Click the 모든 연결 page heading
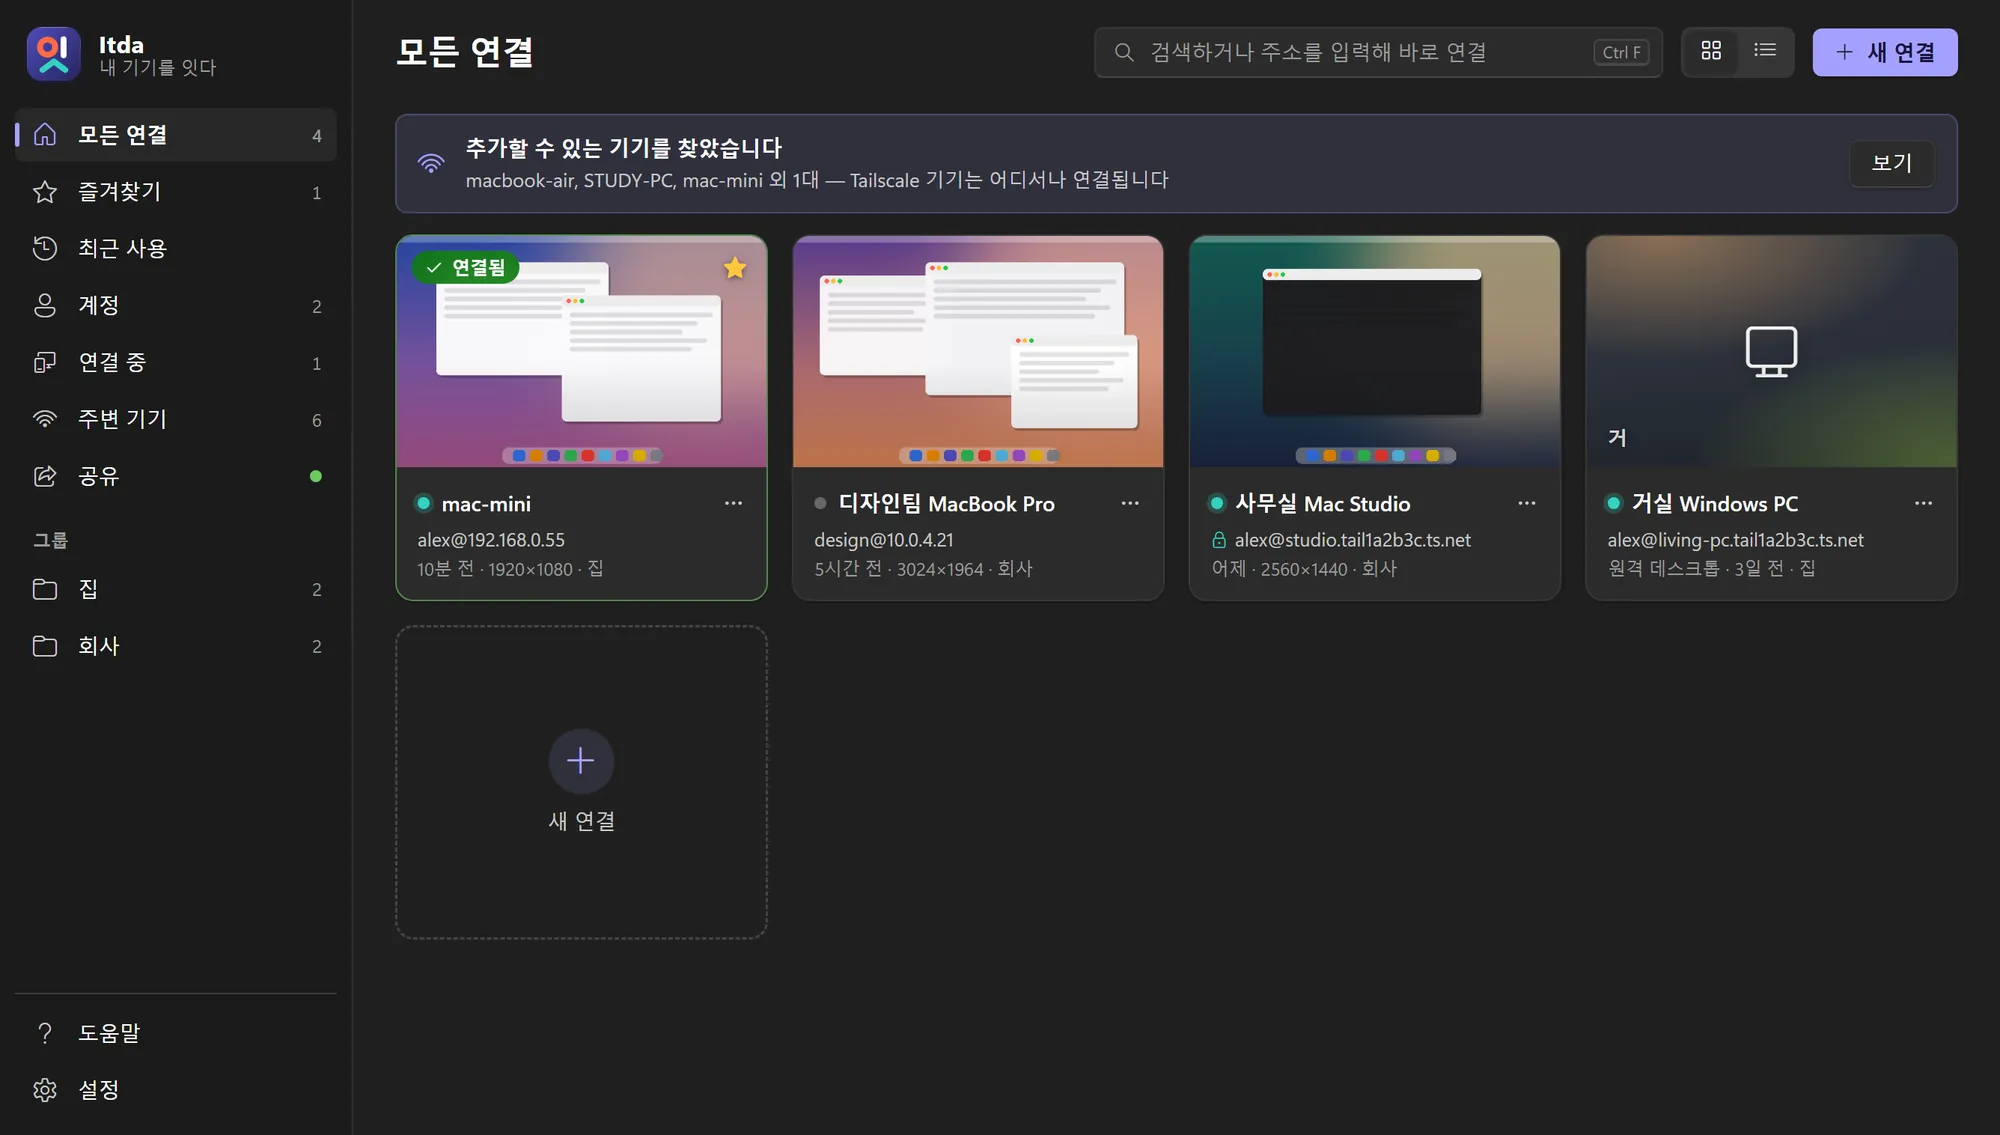The width and height of the screenshot is (2000, 1135). (465, 52)
